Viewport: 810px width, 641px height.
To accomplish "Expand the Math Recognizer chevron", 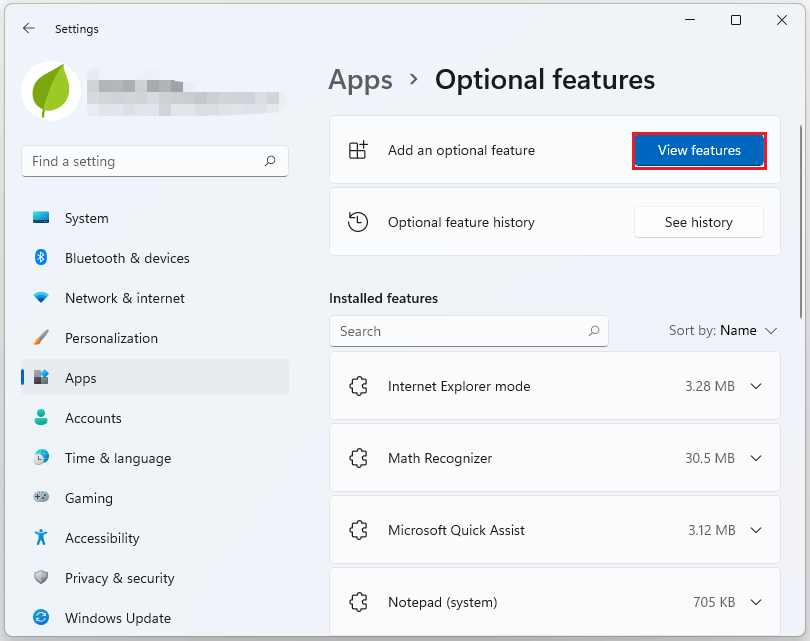I will click(756, 458).
